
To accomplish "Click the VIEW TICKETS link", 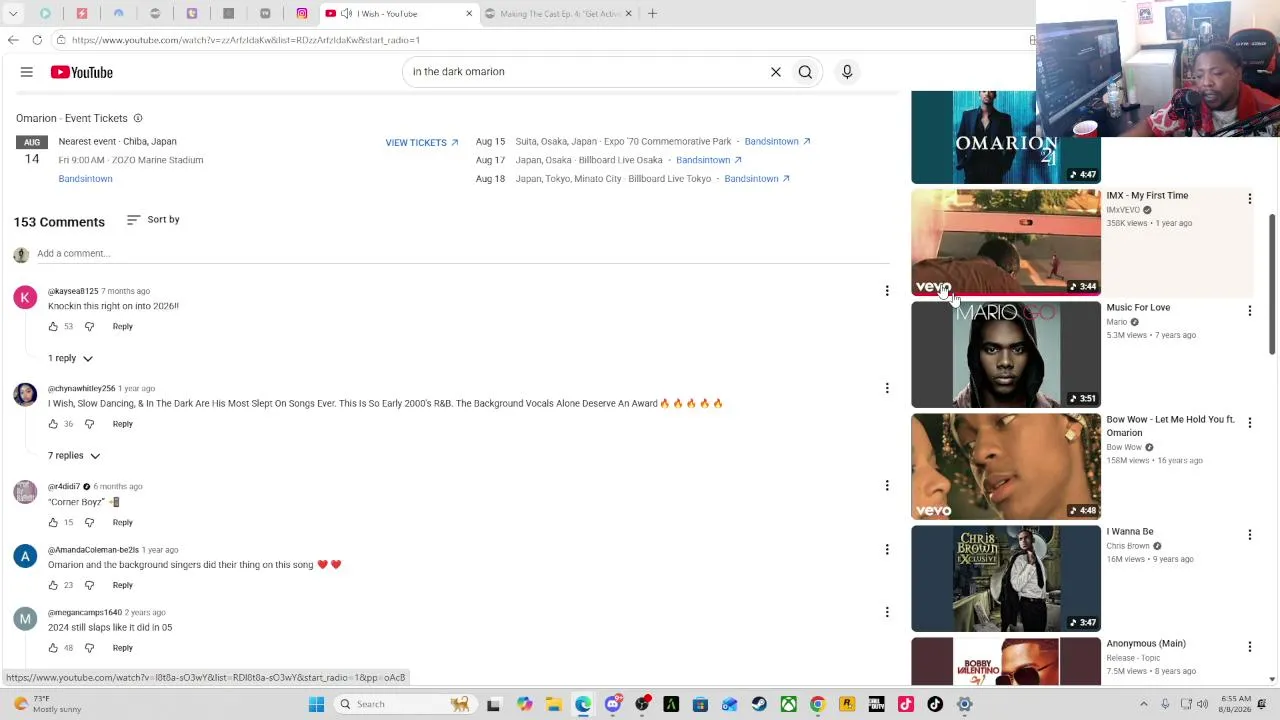I will click(x=422, y=143).
